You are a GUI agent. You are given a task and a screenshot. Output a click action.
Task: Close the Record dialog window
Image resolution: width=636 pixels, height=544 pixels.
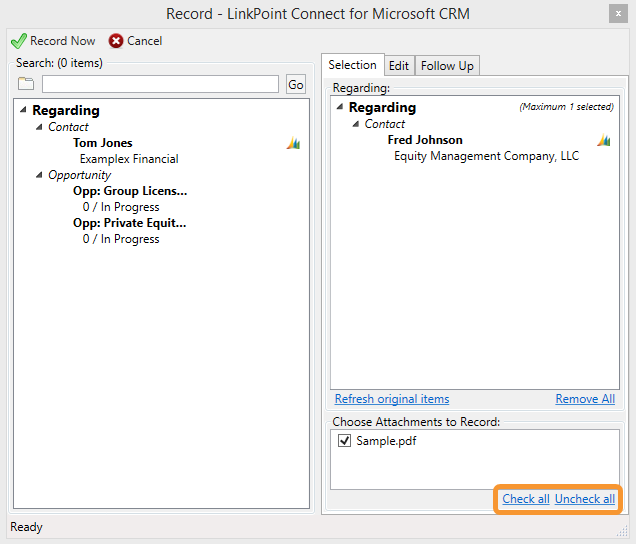tap(618, 14)
